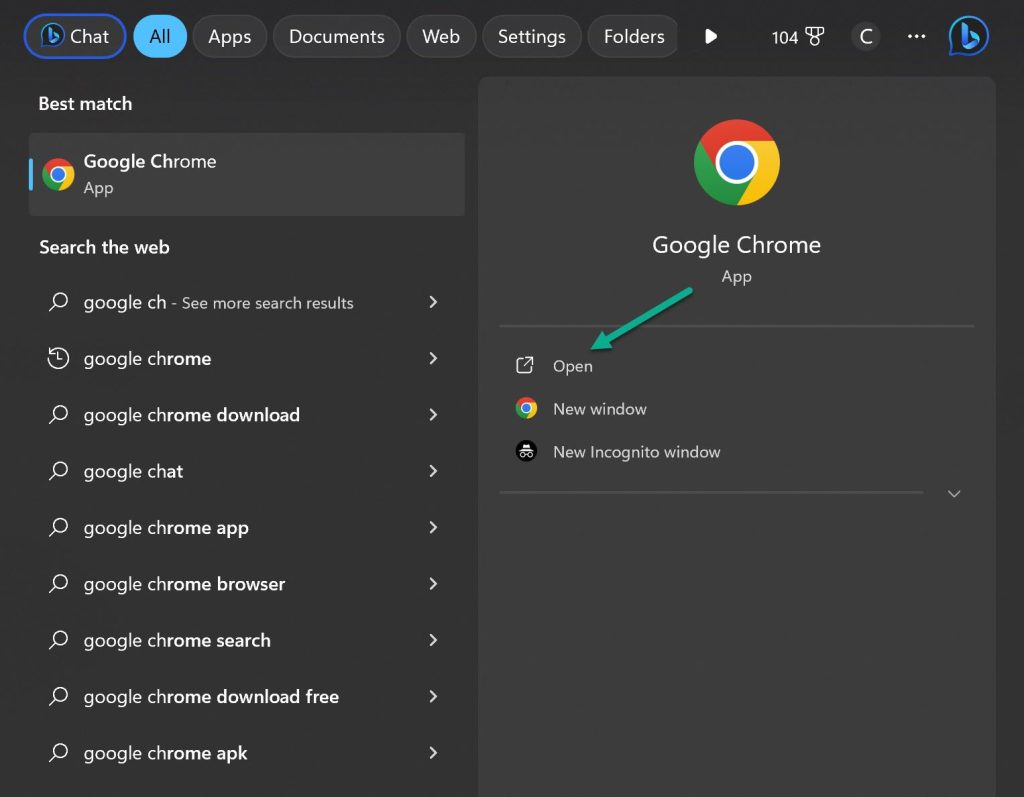This screenshot has height=797, width=1024.
Task: Select the Settings filter tab
Action: pyautogui.click(x=531, y=37)
